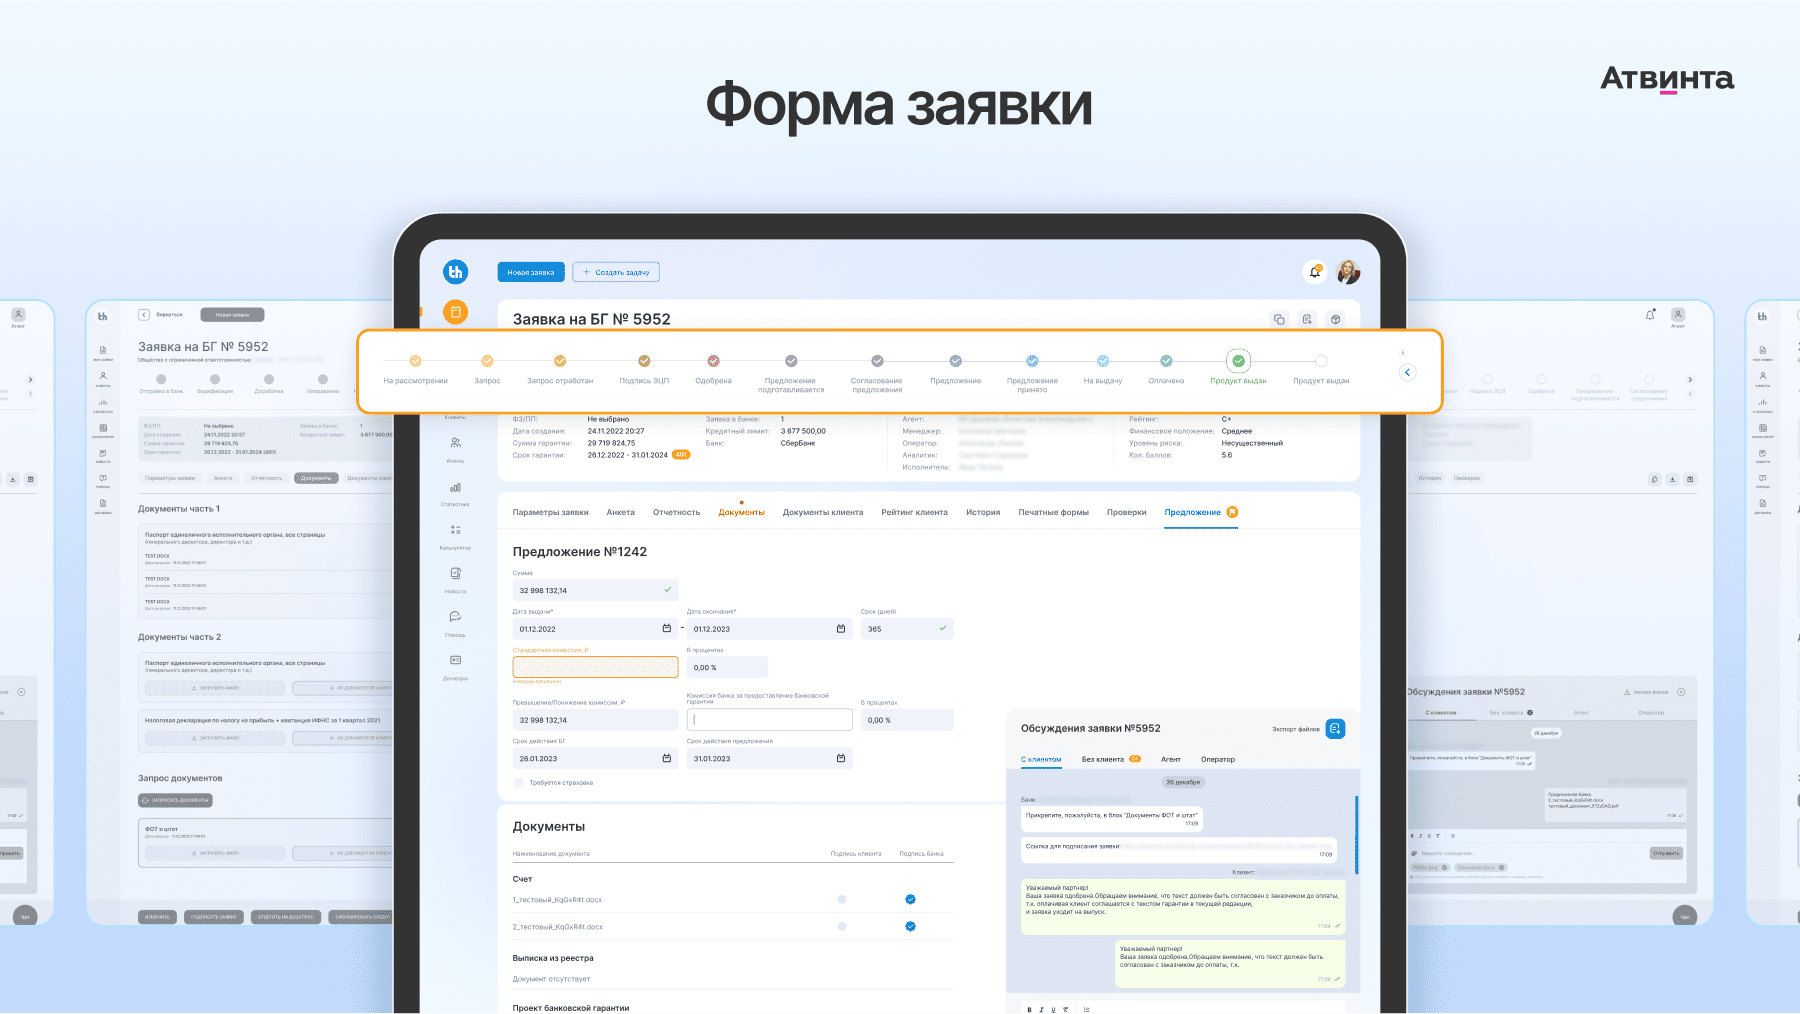
Task: Open the Дата выдачи calendar picker
Action: tap(667, 629)
